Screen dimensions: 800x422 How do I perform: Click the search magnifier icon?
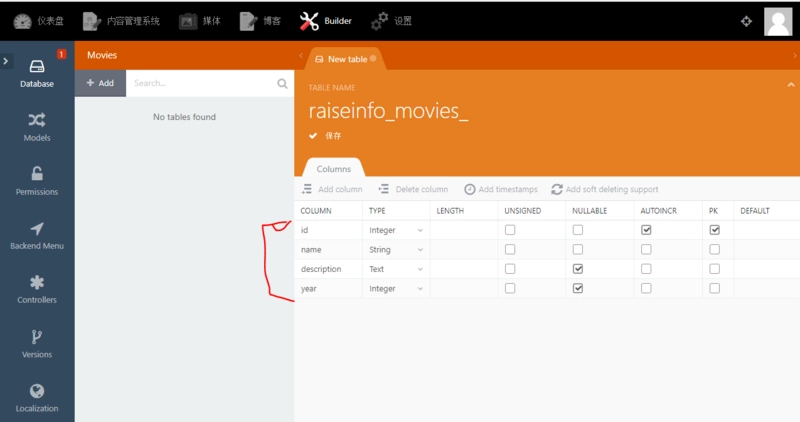pos(282,83)
